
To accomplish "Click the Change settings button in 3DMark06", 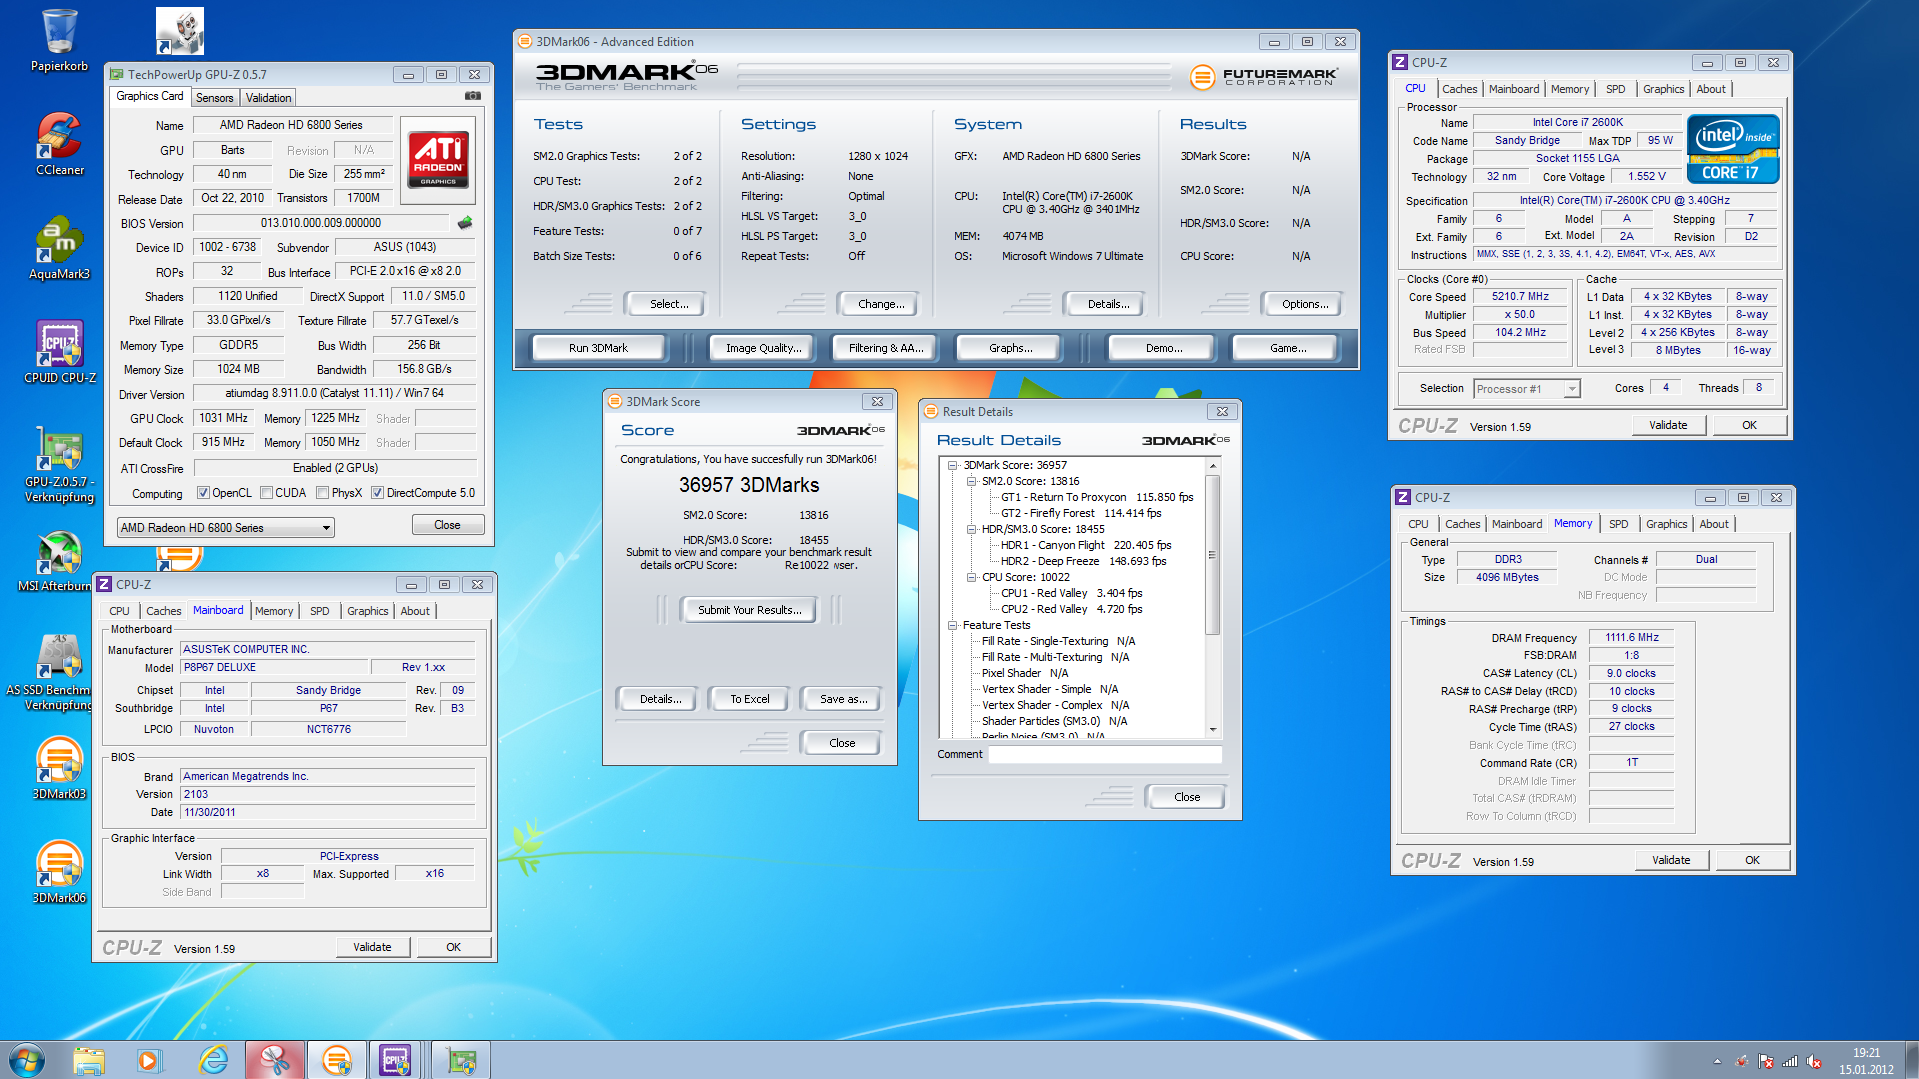I will 881,304.
